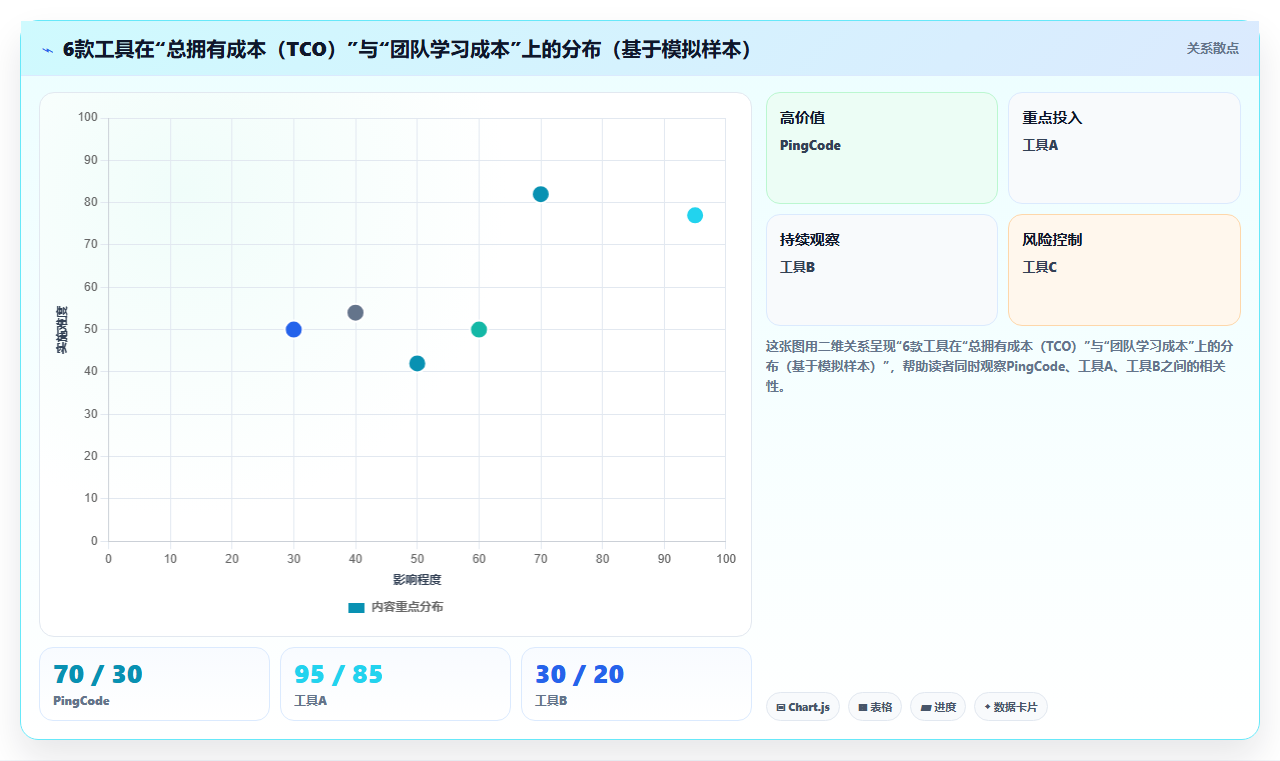
Task: Click the description paragraph starting 这张图用二维关系
Action: click(1000, 366)
